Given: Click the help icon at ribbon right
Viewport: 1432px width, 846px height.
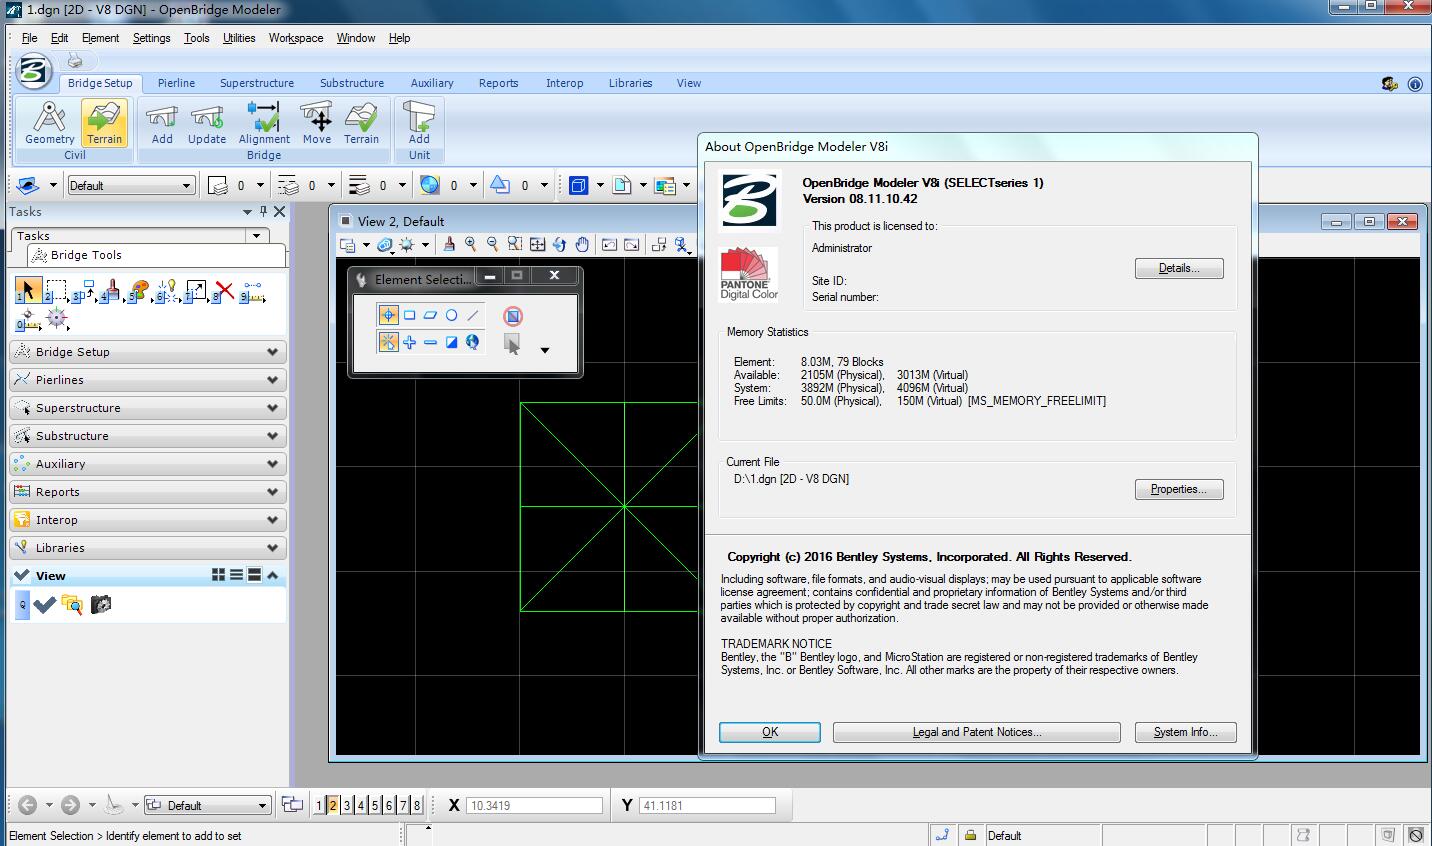Looking at the screenshot, I should pyautogui.click(x=1415, y=84).
